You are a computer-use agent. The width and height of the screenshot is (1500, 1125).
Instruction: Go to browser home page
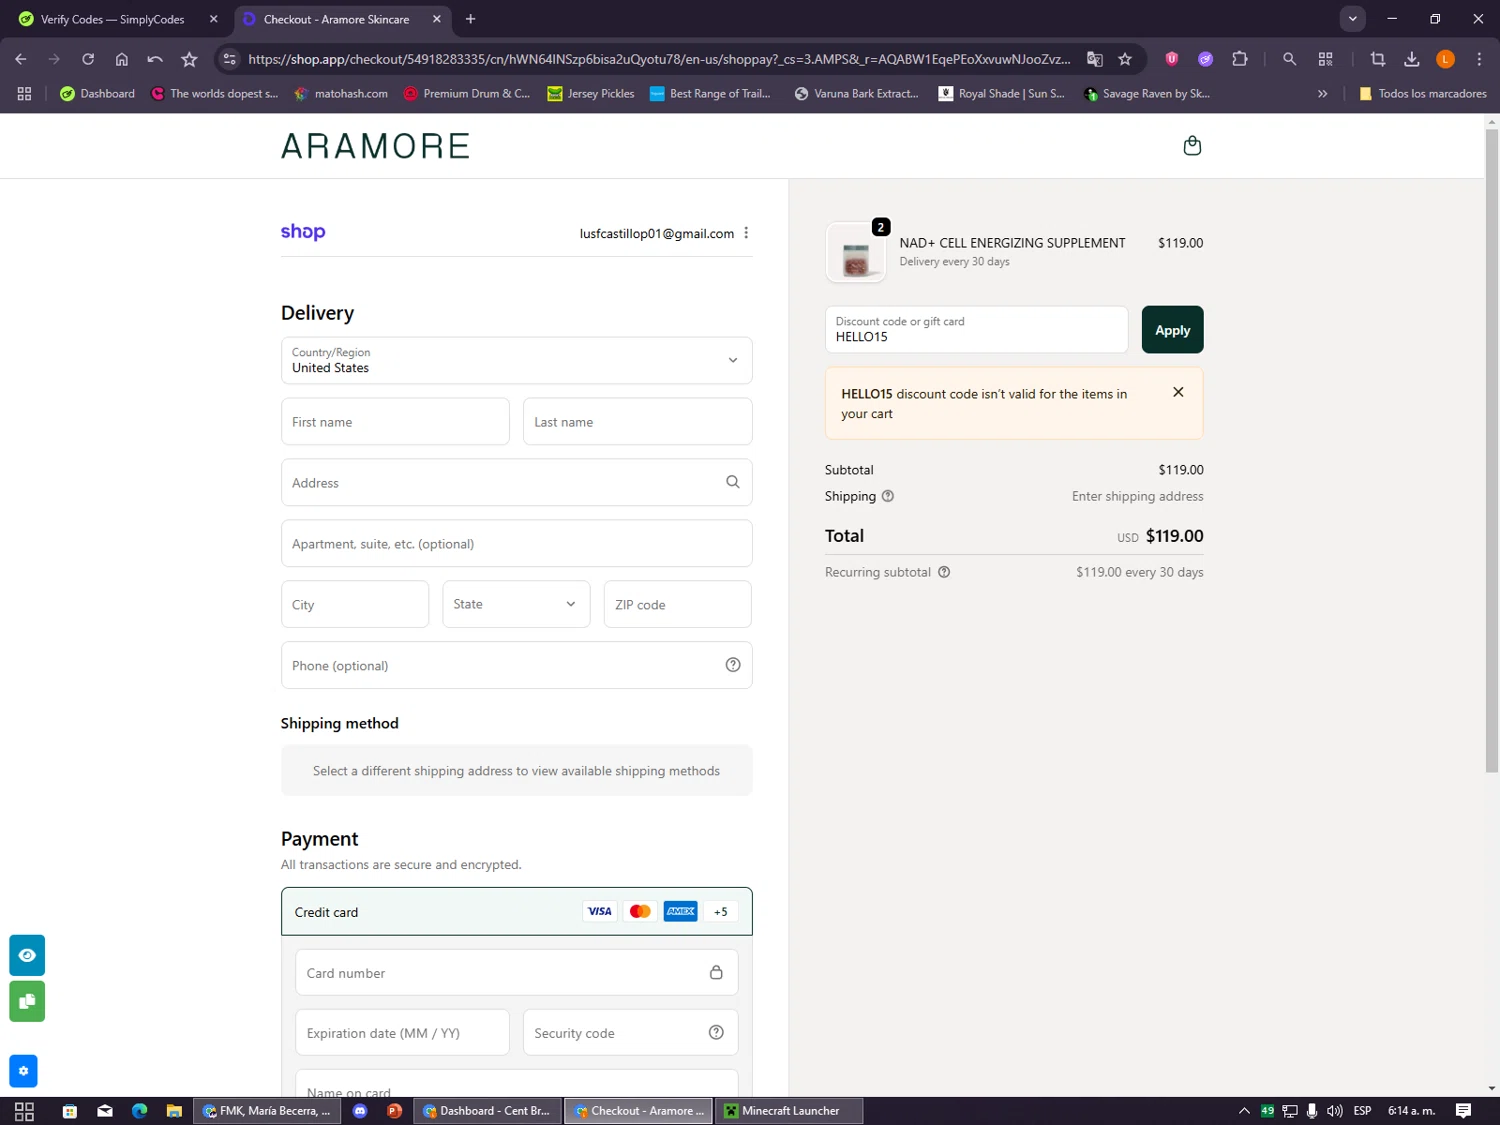click(122, 59)
